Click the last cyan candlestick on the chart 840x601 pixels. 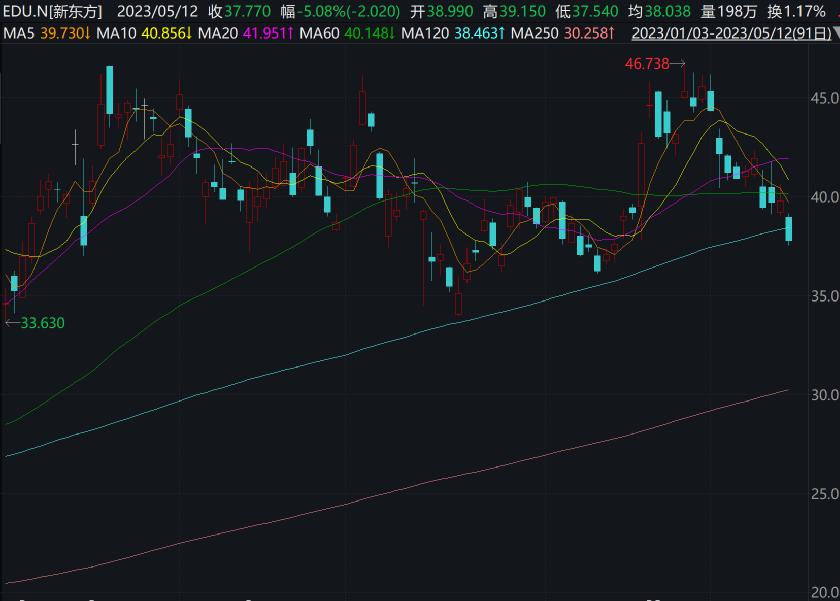click(789, 229)
